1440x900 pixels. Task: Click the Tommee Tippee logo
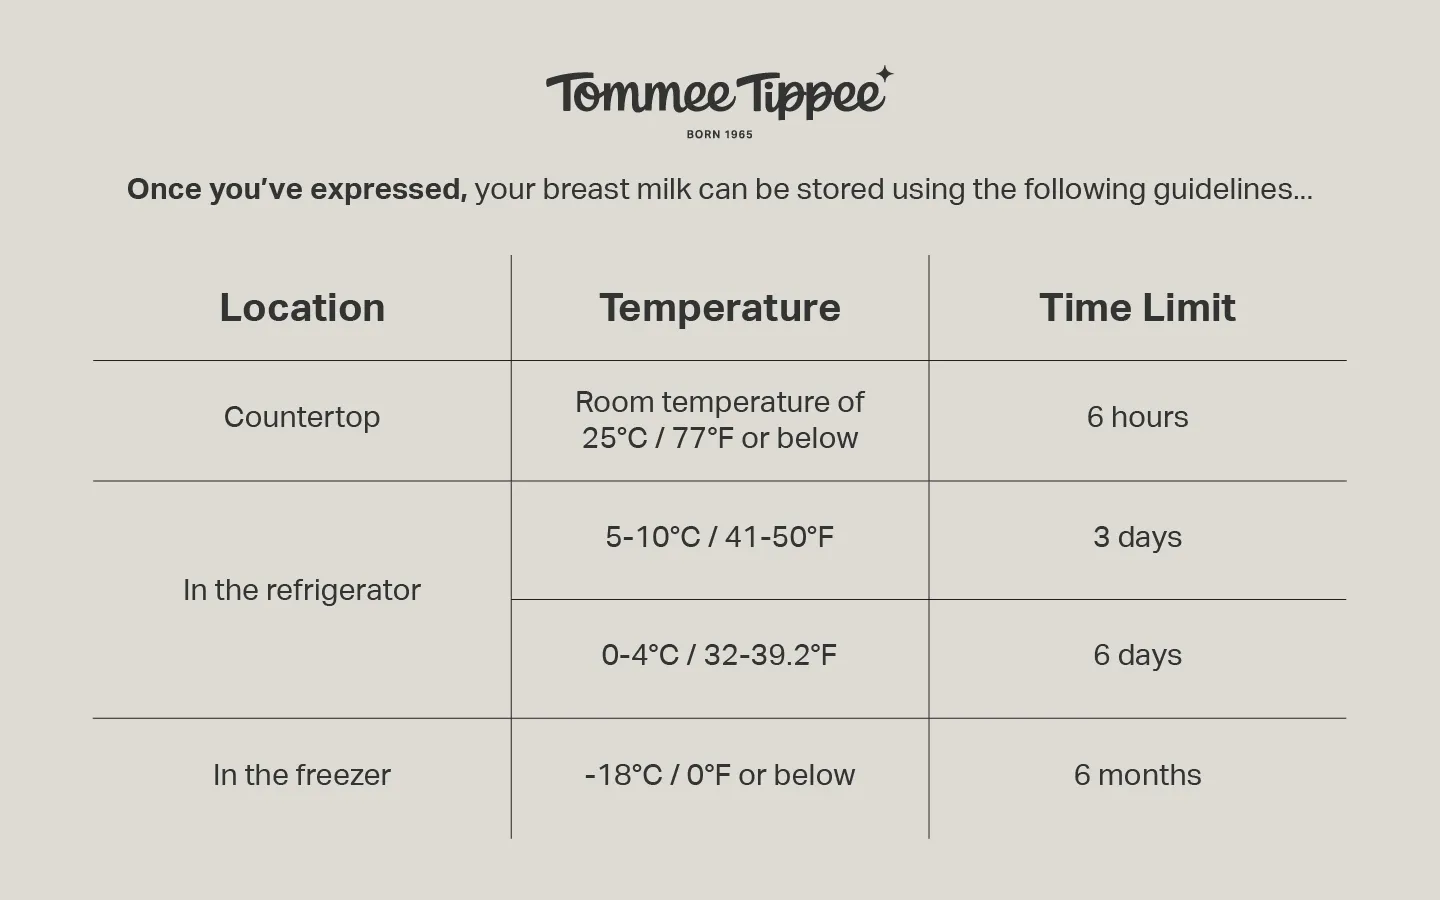tap(716, 95)
